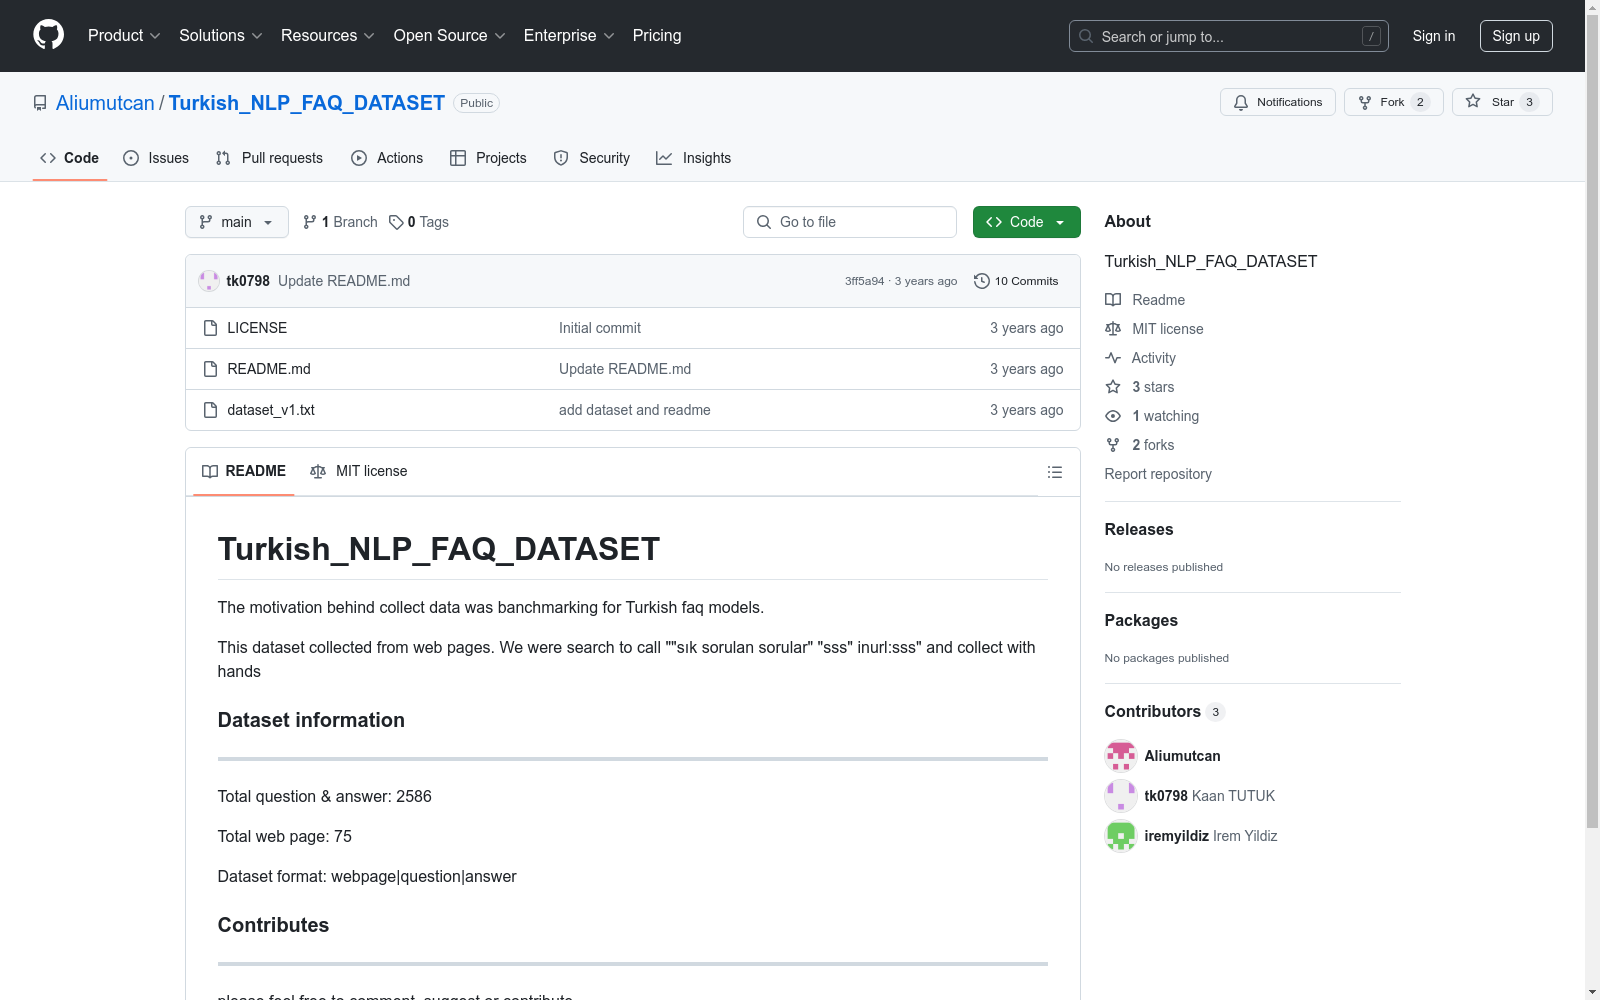Screen dimensions: 1600x1000
Task: Open the 'add dataset and readme' commit link
Action: pos(635,410)
